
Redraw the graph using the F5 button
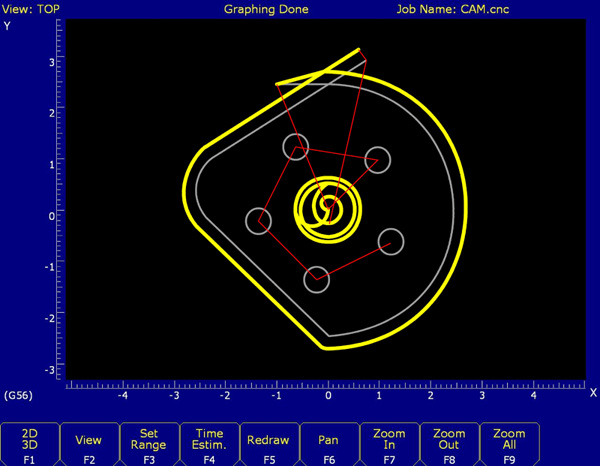(269, 445)
